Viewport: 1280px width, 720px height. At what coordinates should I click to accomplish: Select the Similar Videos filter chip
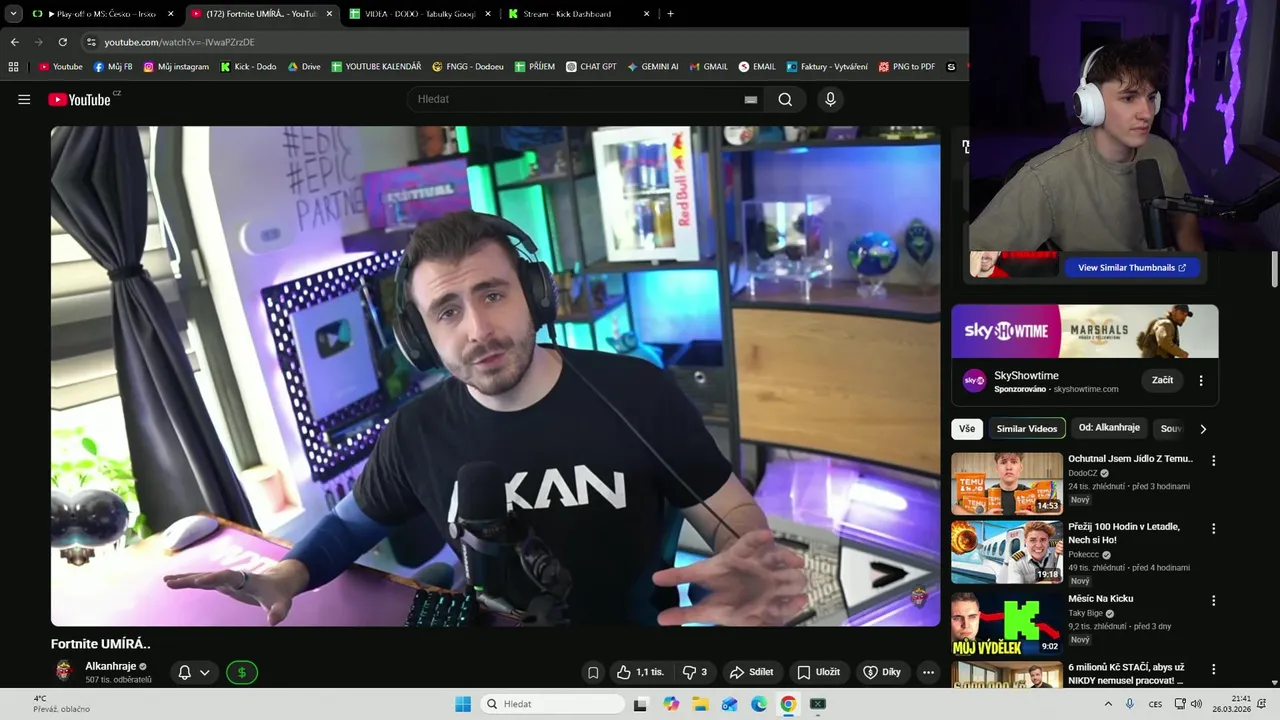click(x=1027, y=428)
